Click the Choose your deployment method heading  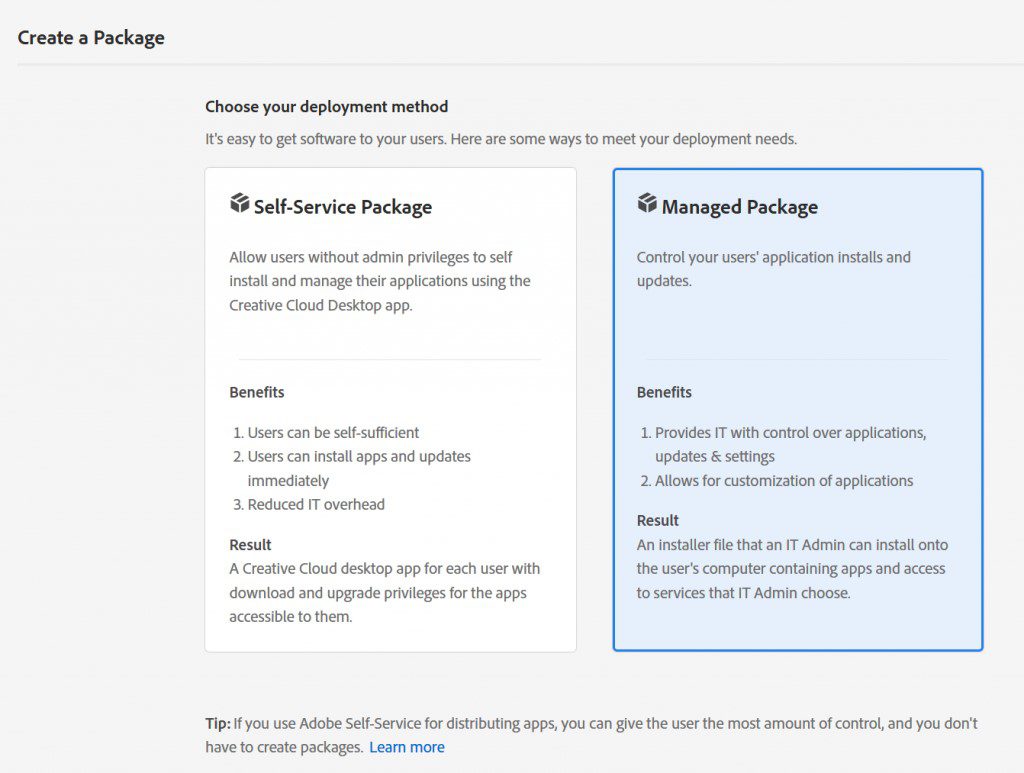[x=326, y=106]
